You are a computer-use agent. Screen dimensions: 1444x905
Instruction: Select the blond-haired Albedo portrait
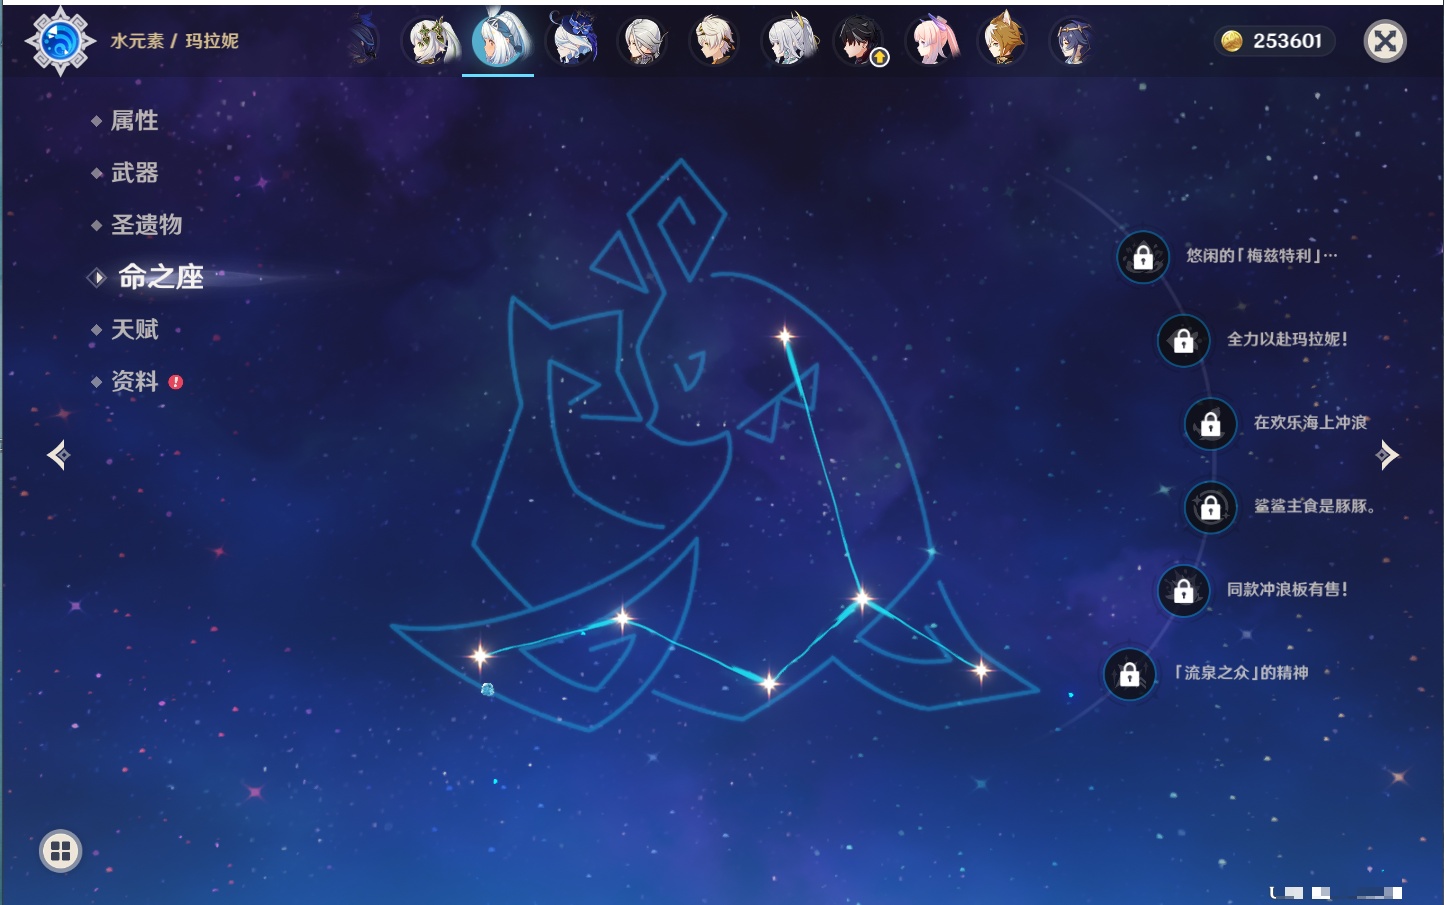click(x=715, y=41)
